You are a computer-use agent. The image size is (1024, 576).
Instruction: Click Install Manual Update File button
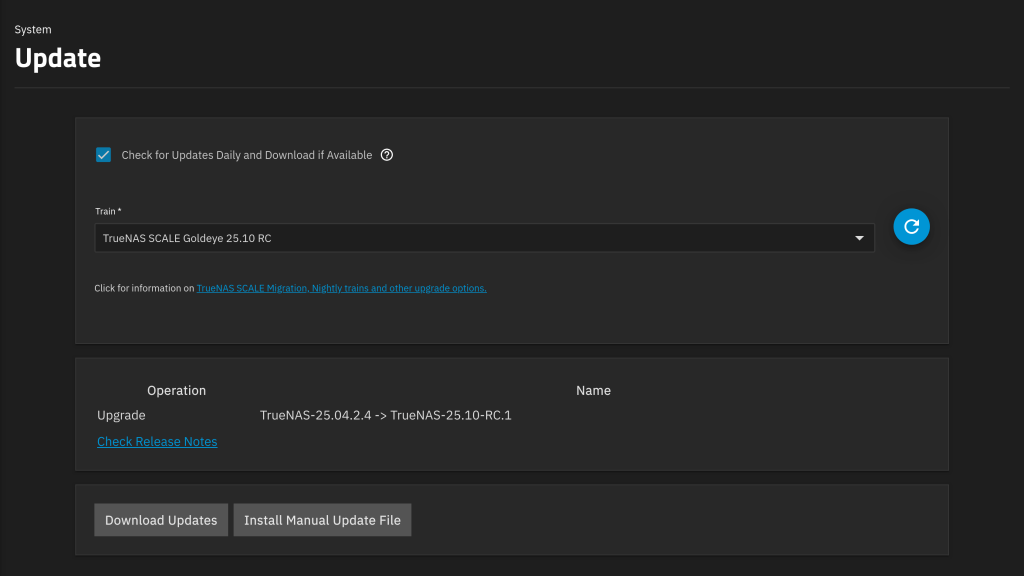(322, 520)
